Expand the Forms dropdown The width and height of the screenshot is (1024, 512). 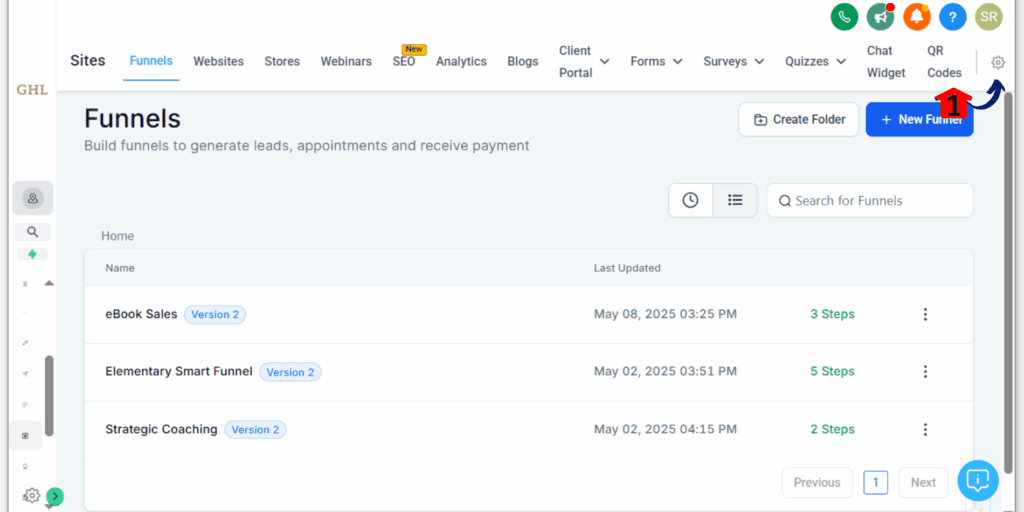(x=656, y=61)
